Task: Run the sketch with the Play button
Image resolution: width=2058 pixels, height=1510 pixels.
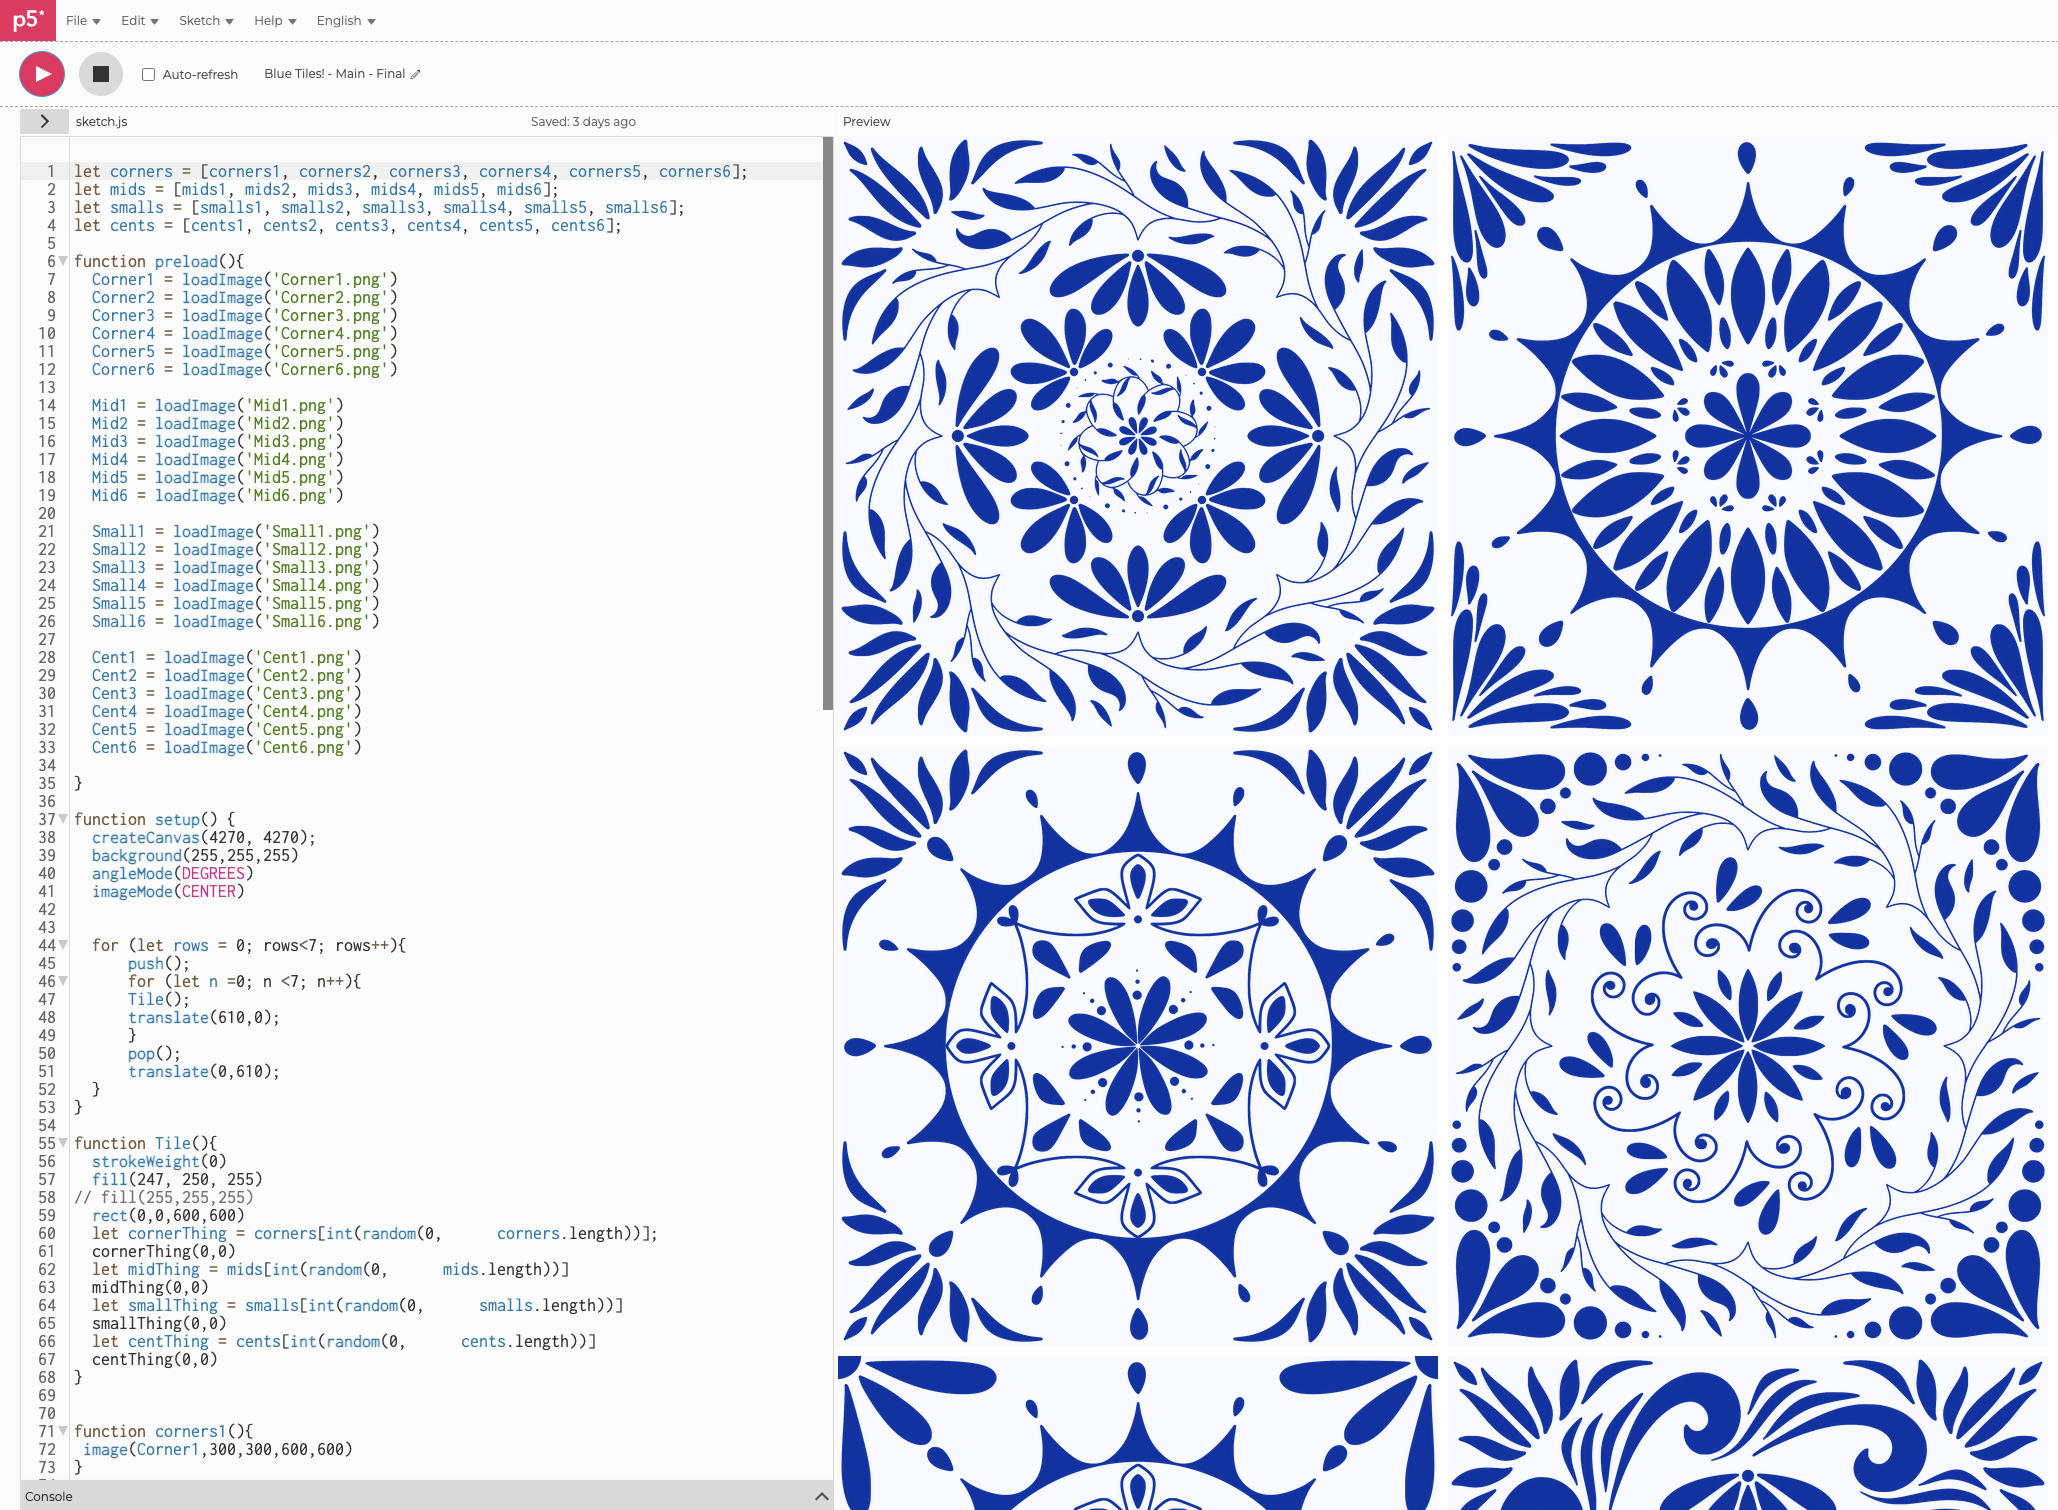Action: click(41, 73)
